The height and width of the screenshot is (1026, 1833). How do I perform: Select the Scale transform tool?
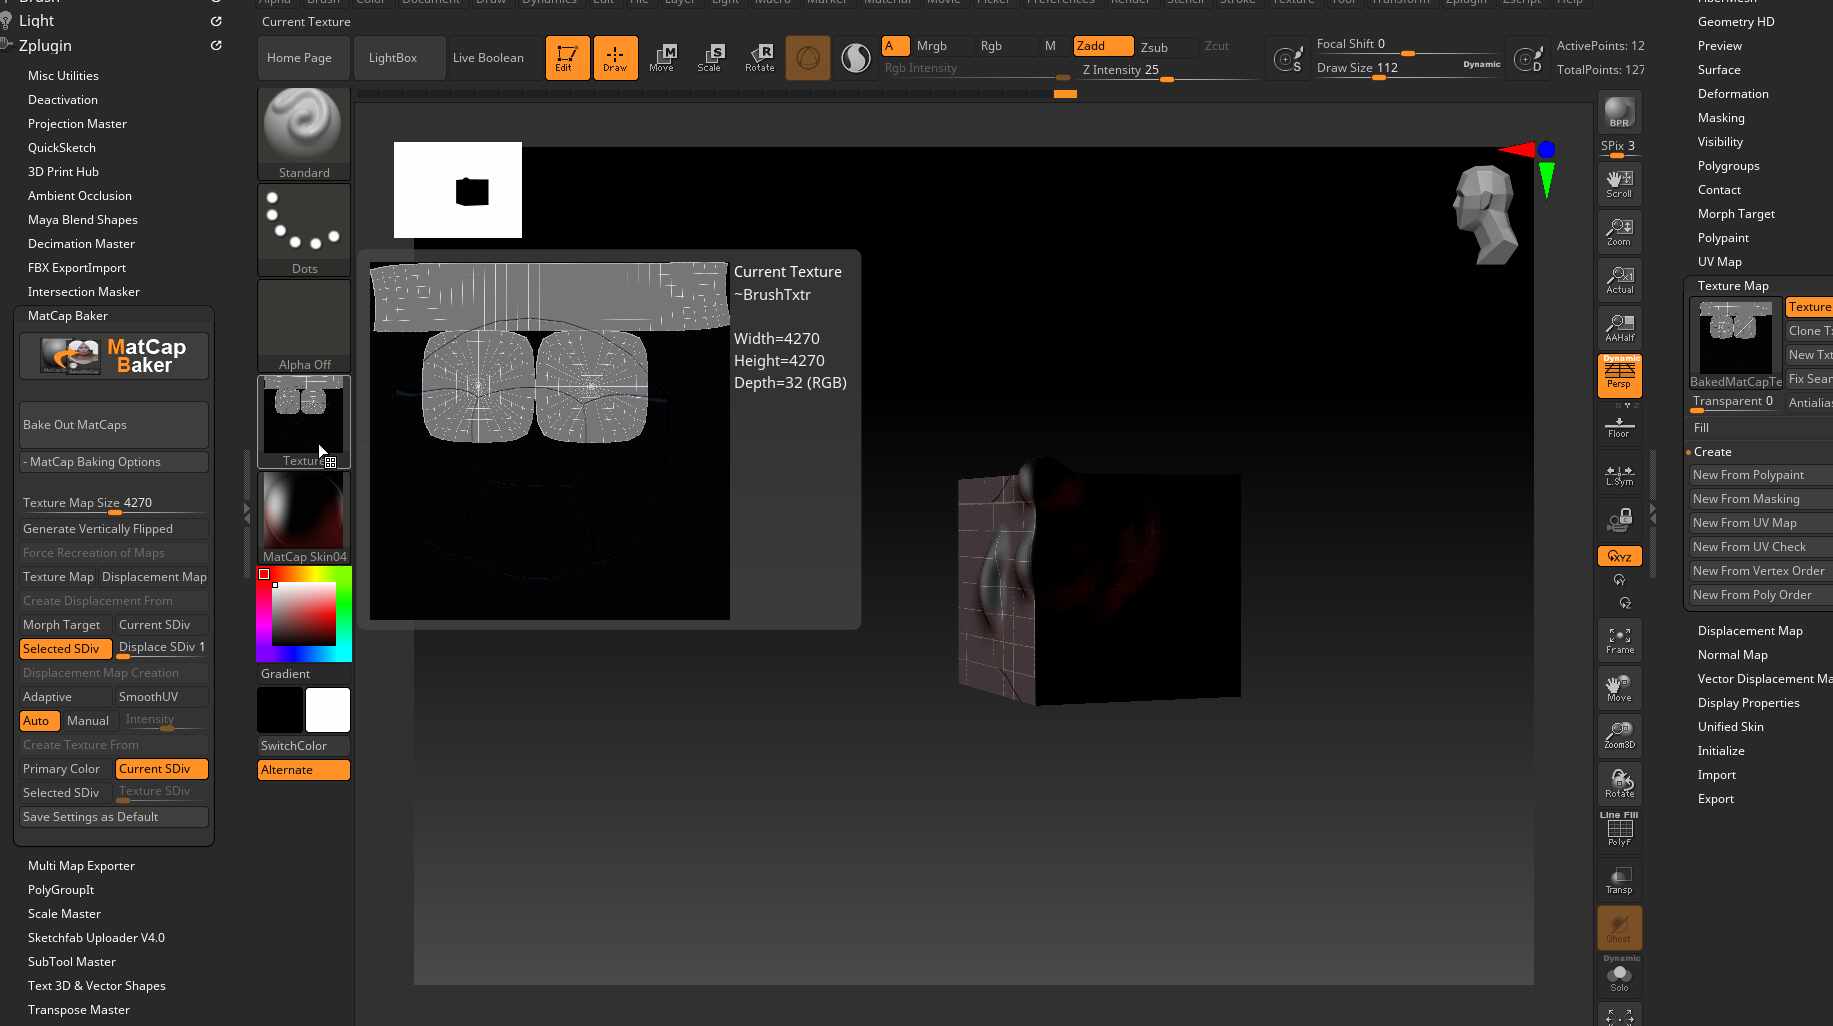(x=710, y=58)
